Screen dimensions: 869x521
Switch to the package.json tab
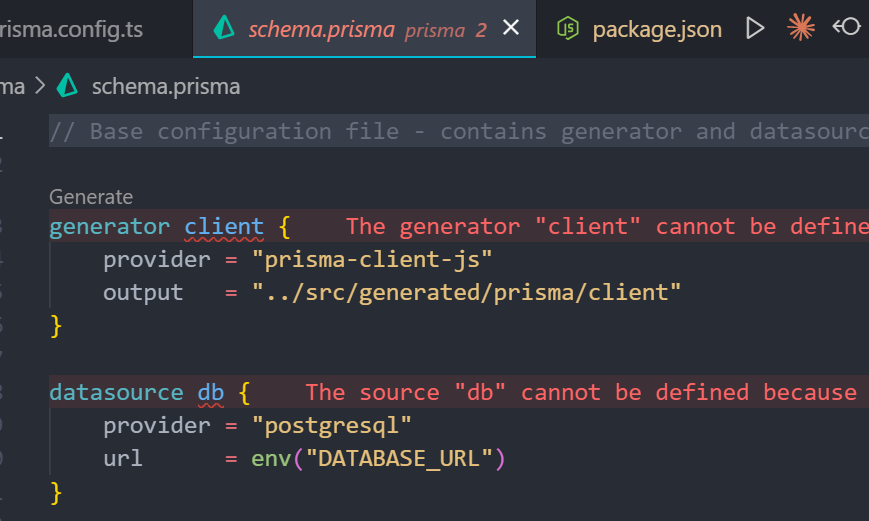tap(656, 29)
